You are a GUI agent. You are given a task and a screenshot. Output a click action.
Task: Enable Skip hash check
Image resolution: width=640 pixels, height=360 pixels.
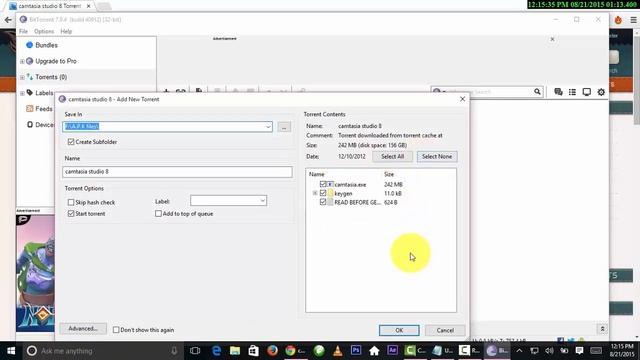71,202
